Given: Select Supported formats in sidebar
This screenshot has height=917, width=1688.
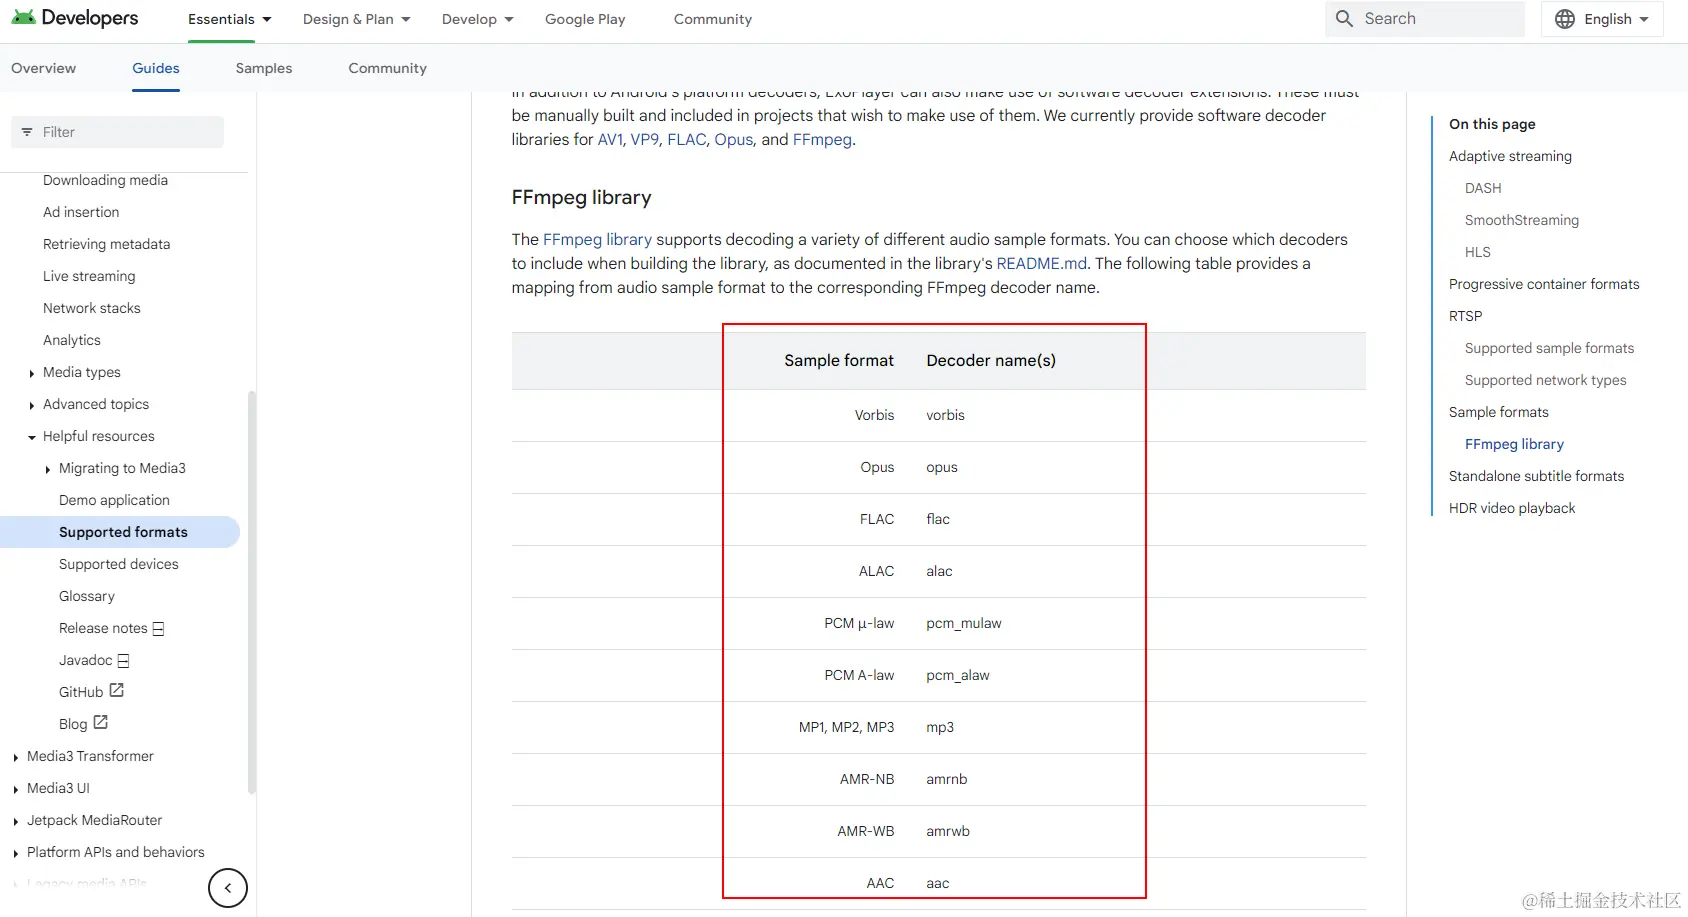Looking at the screenshot, I should tap(120, 532).
